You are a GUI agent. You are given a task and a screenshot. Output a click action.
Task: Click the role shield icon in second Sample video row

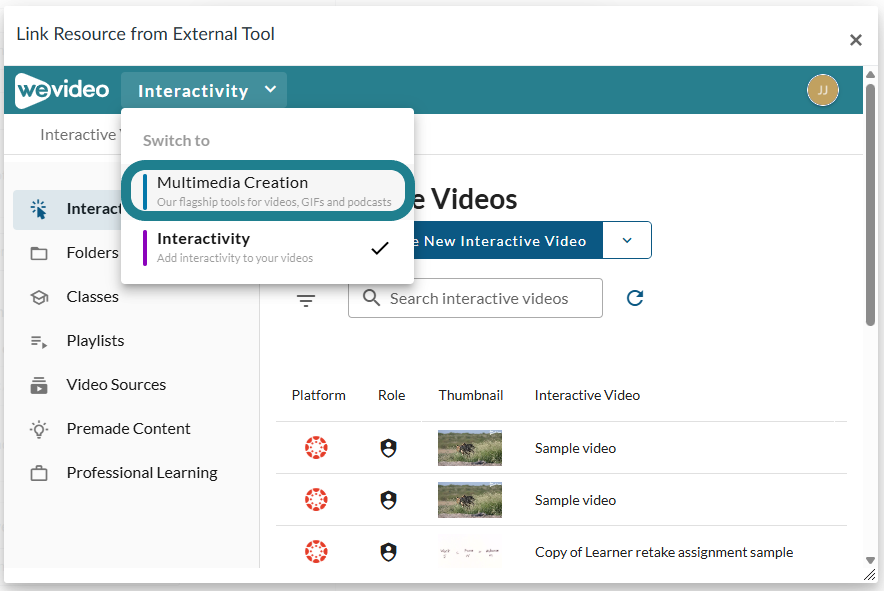pyautogui.click(x=388, y=500)
